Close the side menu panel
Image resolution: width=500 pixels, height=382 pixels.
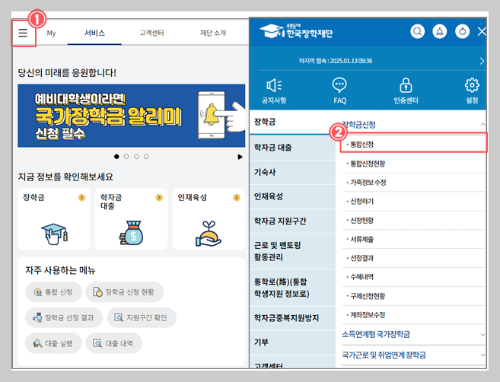[482, 32]
